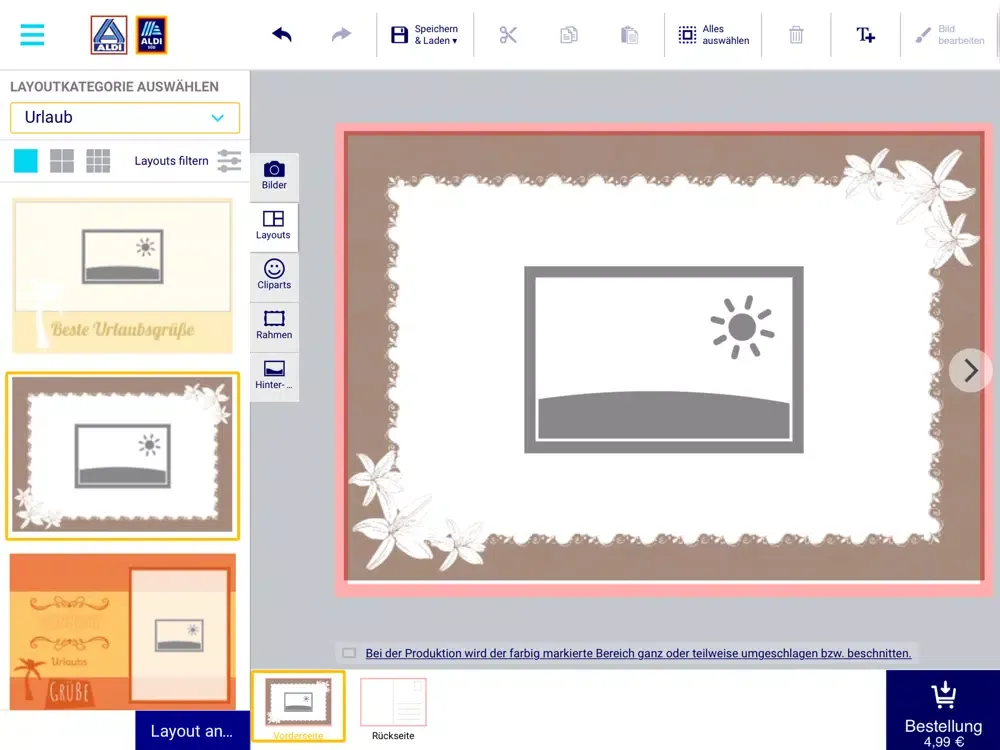Image resolution: width=1000 pixels, height=750 pixels.
Task: Click the Bestellung cart button
Action: (943, 710)
